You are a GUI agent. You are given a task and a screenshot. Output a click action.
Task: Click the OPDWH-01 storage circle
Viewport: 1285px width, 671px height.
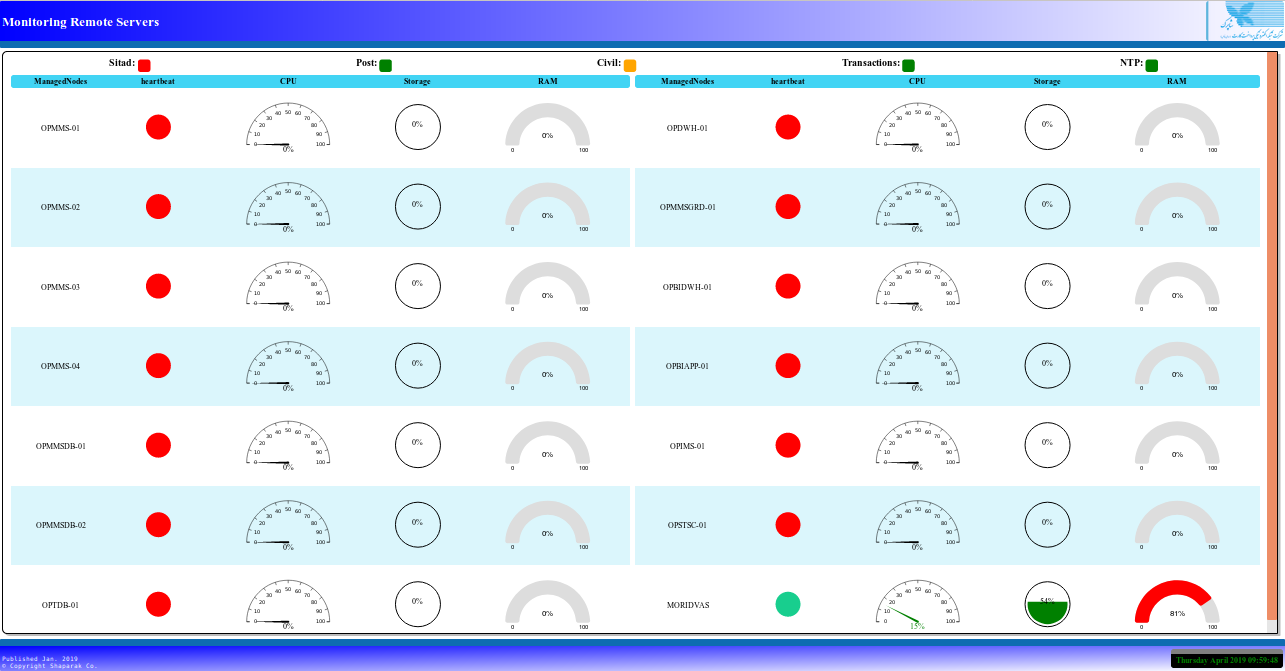1047,127
